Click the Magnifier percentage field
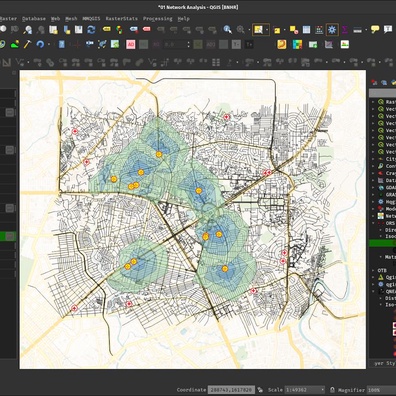This screenshot has height=396, width=396. 381,390
